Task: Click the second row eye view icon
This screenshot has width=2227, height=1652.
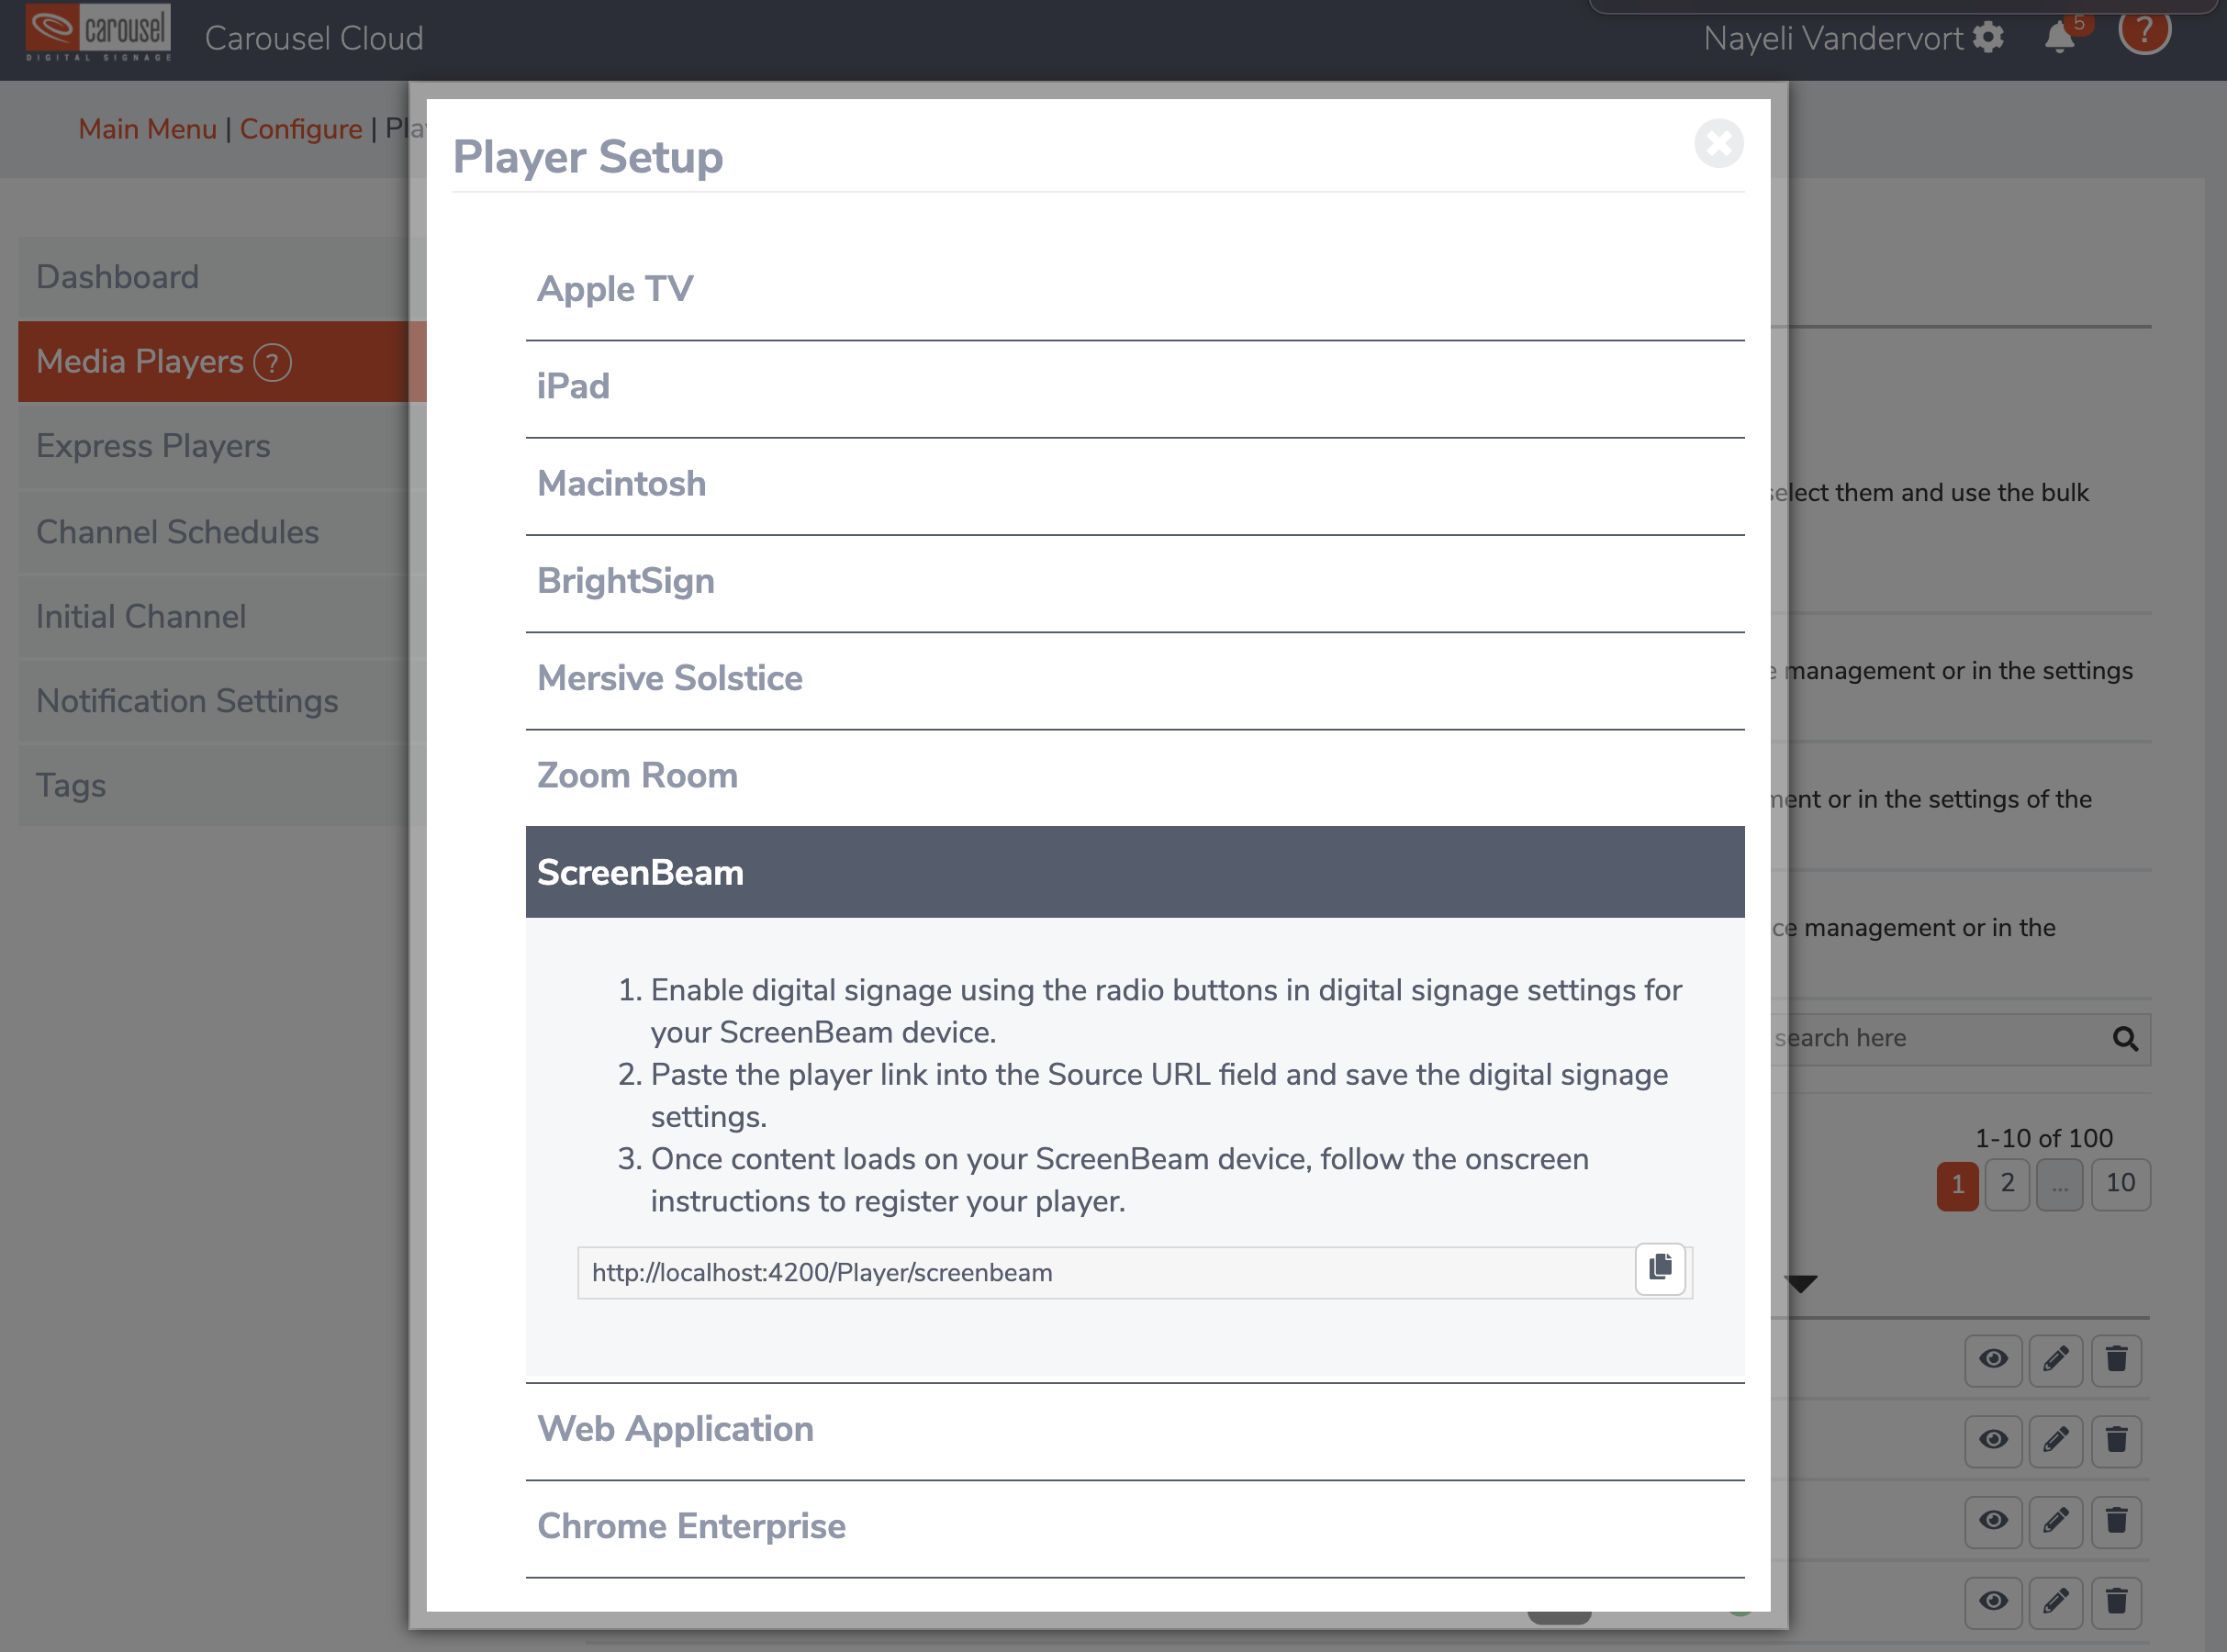Action: [x=1993, y=1441]
